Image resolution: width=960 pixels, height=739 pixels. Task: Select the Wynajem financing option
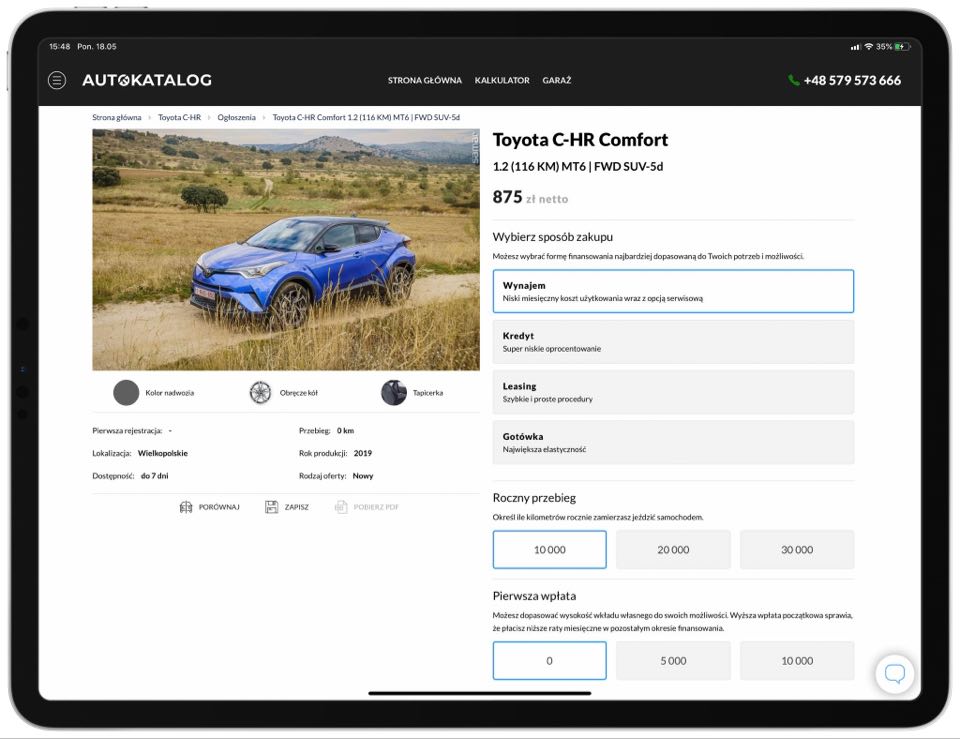673,291
